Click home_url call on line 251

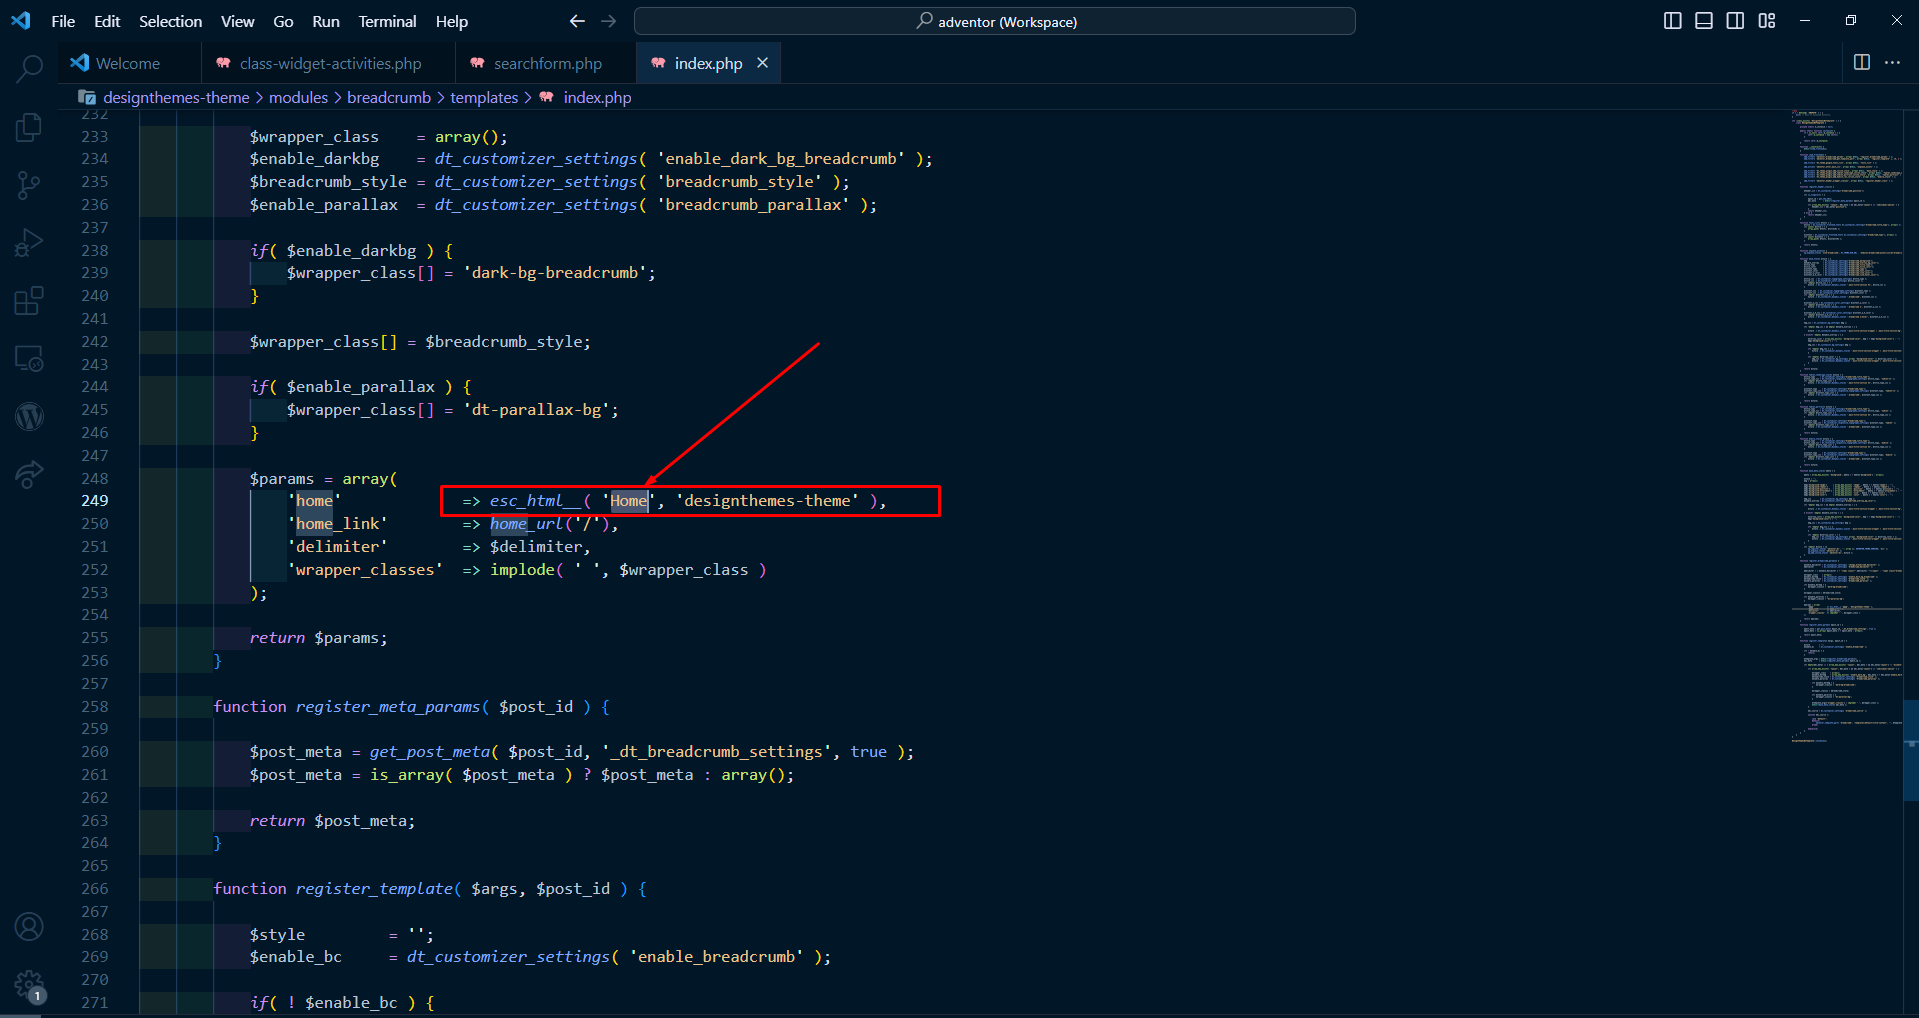pos(527,524)
